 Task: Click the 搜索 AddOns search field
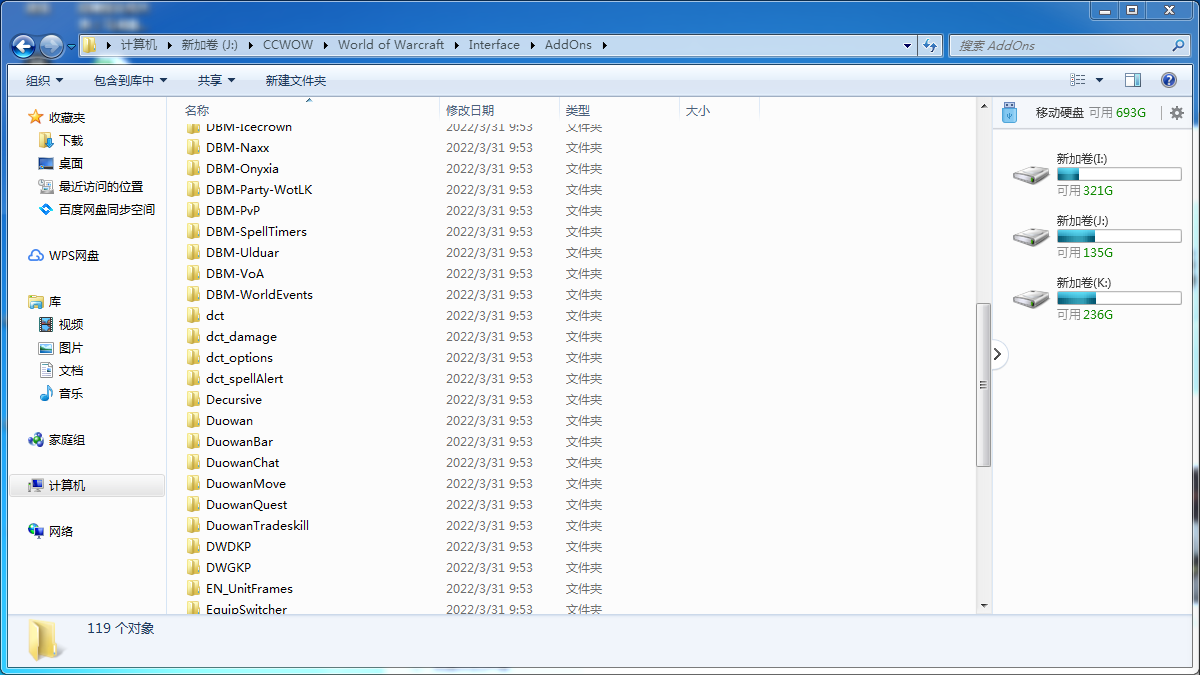[x=1060, y=45]
